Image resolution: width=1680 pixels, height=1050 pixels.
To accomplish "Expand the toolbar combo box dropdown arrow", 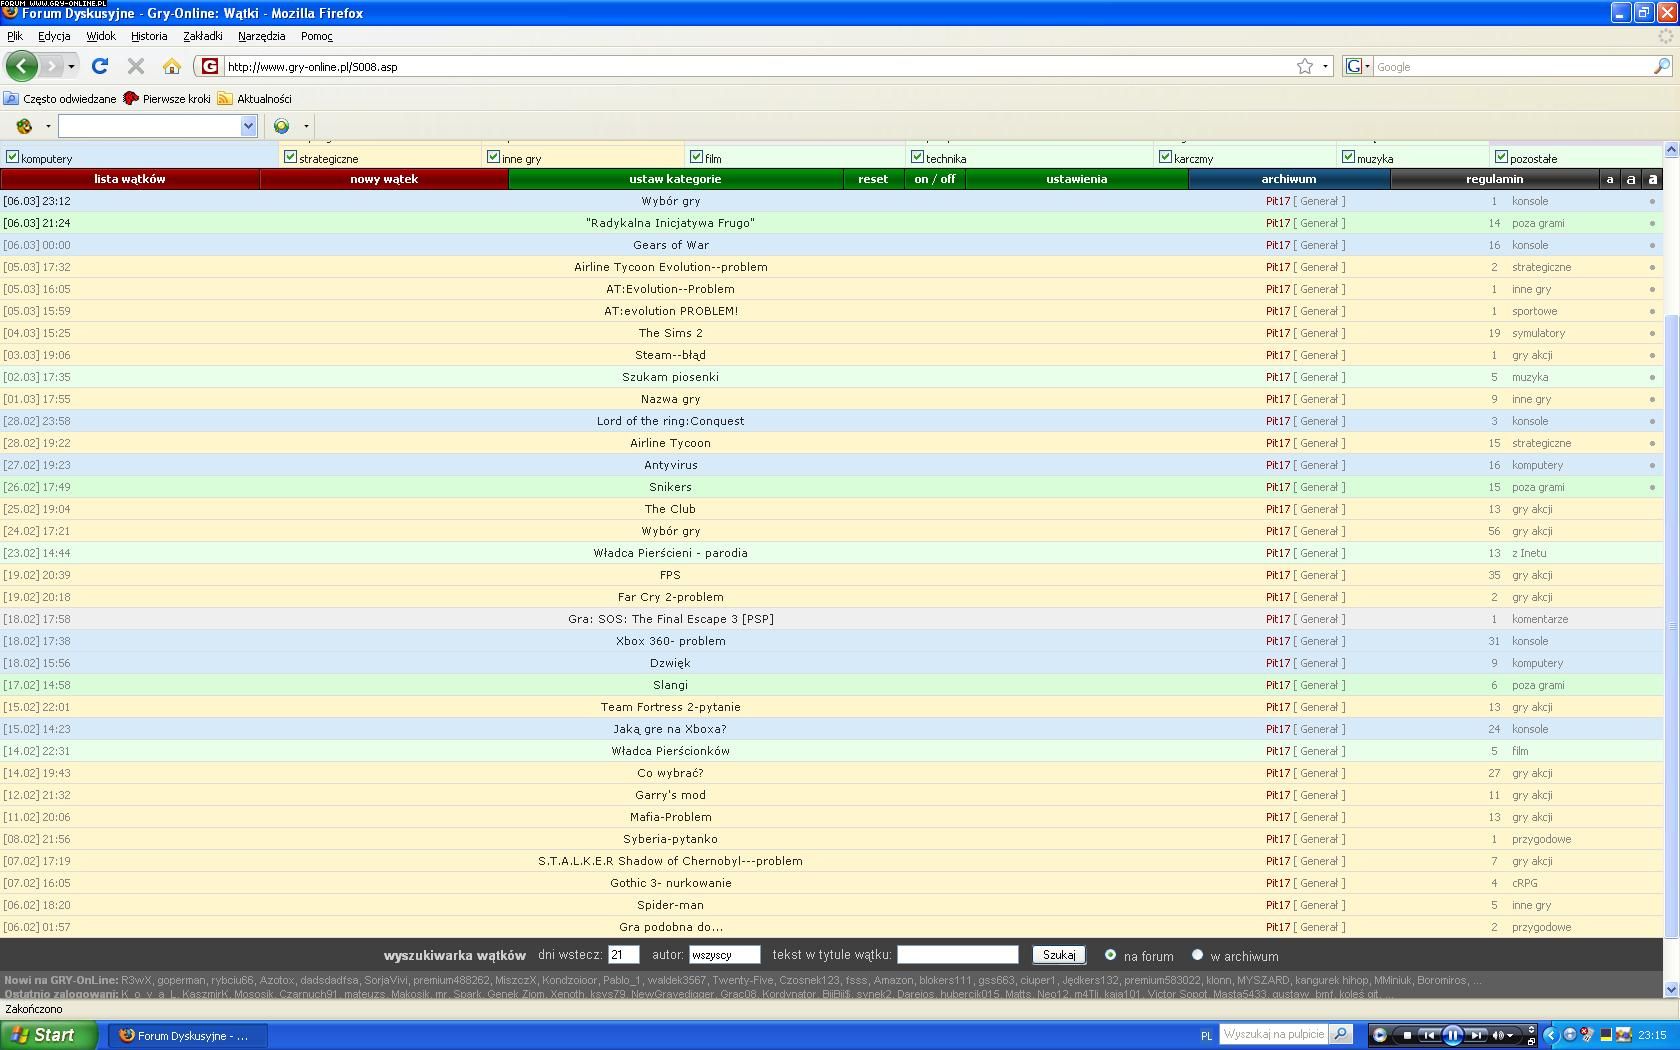I will (x=248, y=126).
